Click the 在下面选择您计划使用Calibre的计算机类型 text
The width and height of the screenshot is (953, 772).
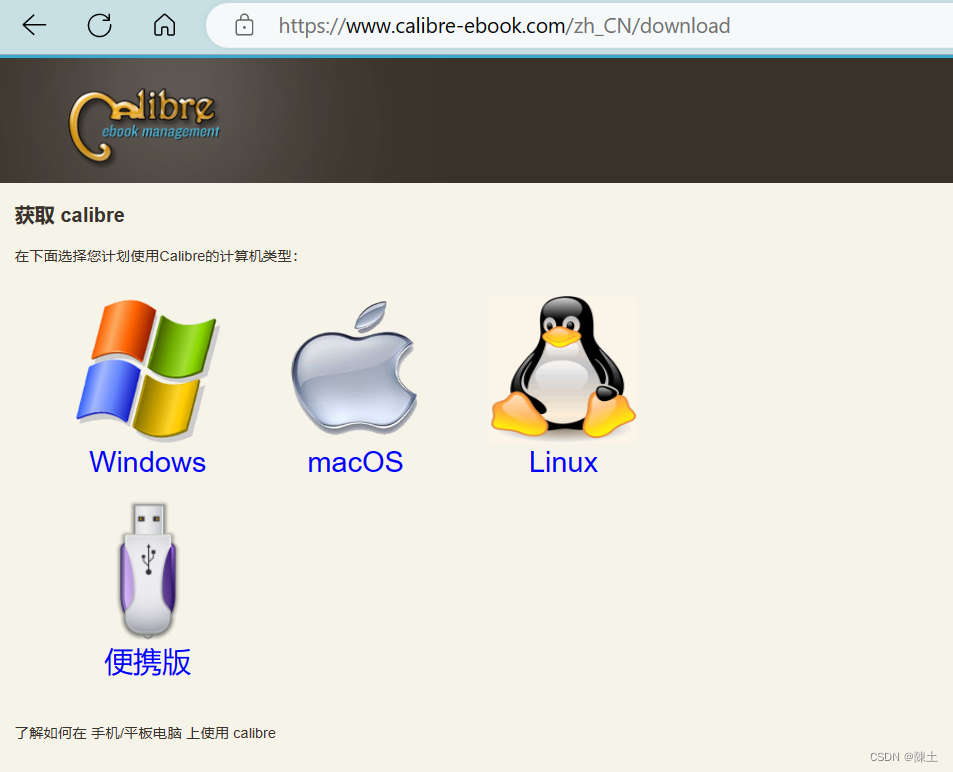click(x=156, y=257)
